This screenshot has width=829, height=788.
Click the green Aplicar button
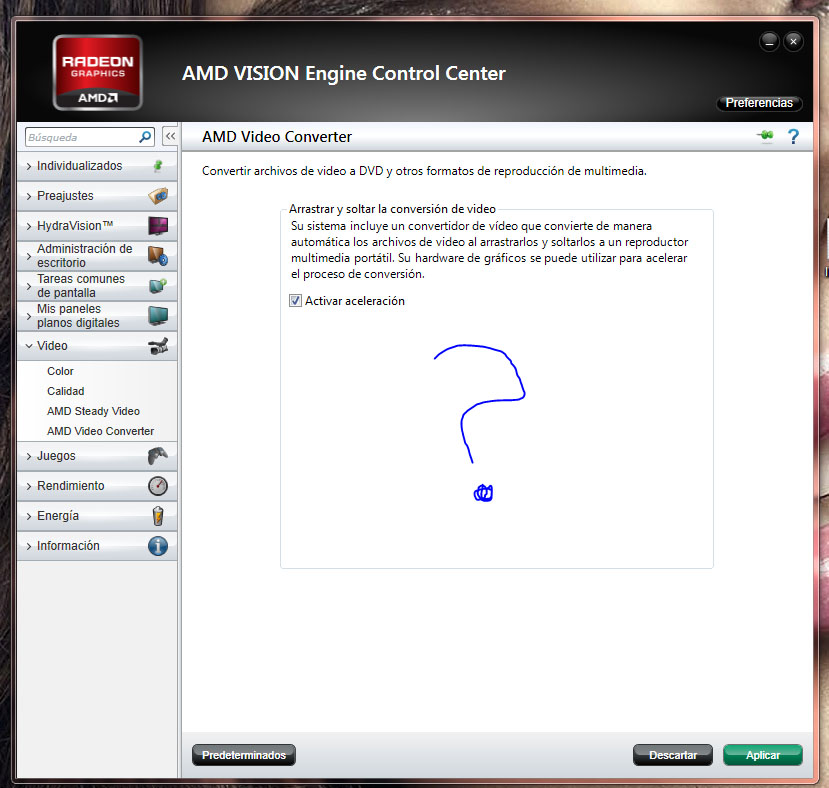(x=762, y=755)
